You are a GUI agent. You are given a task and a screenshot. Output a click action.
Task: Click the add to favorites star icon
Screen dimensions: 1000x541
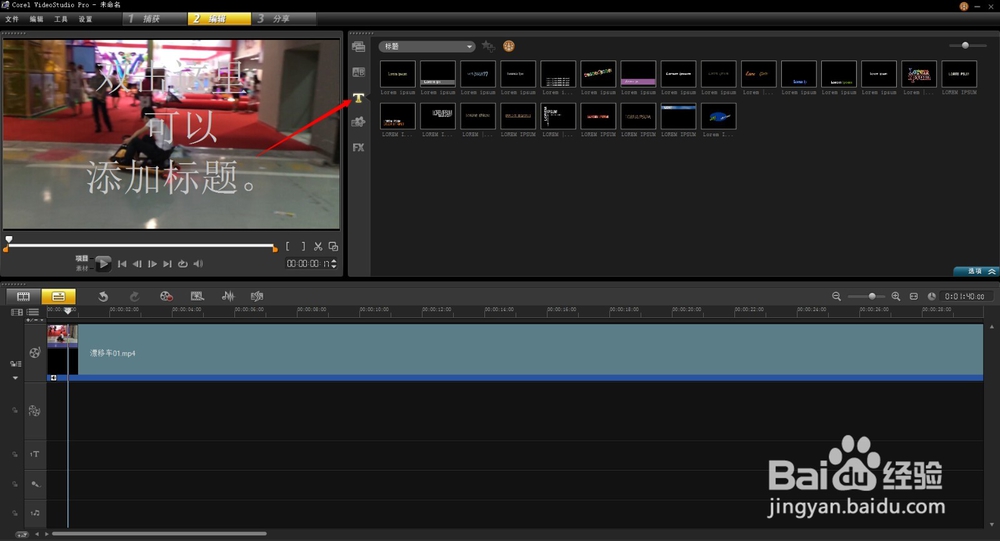pyautogui.click(x=488, y=46)
